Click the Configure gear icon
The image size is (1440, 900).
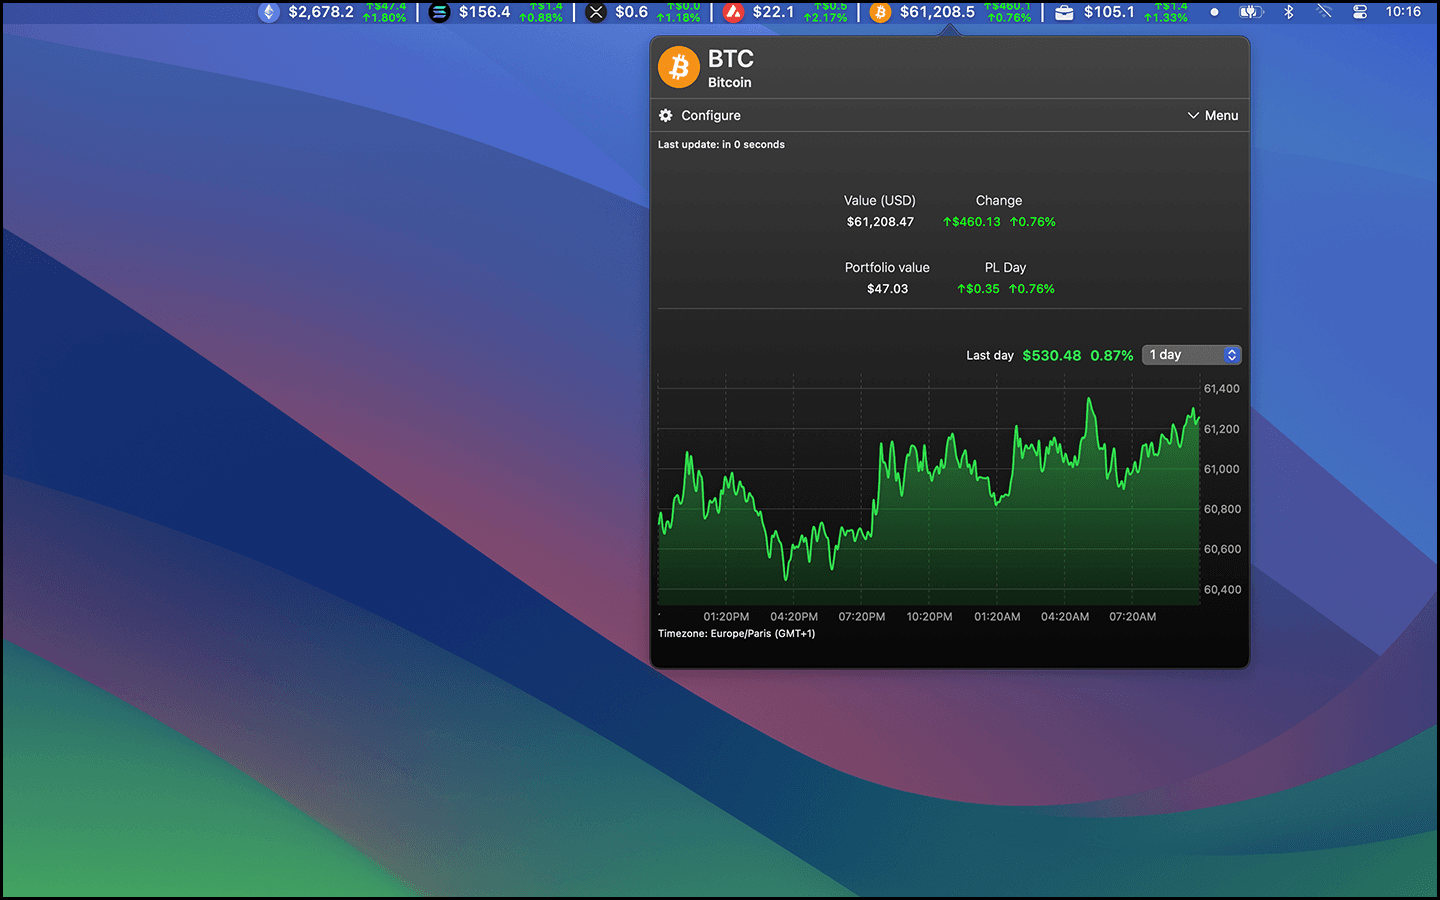[666, 115]
